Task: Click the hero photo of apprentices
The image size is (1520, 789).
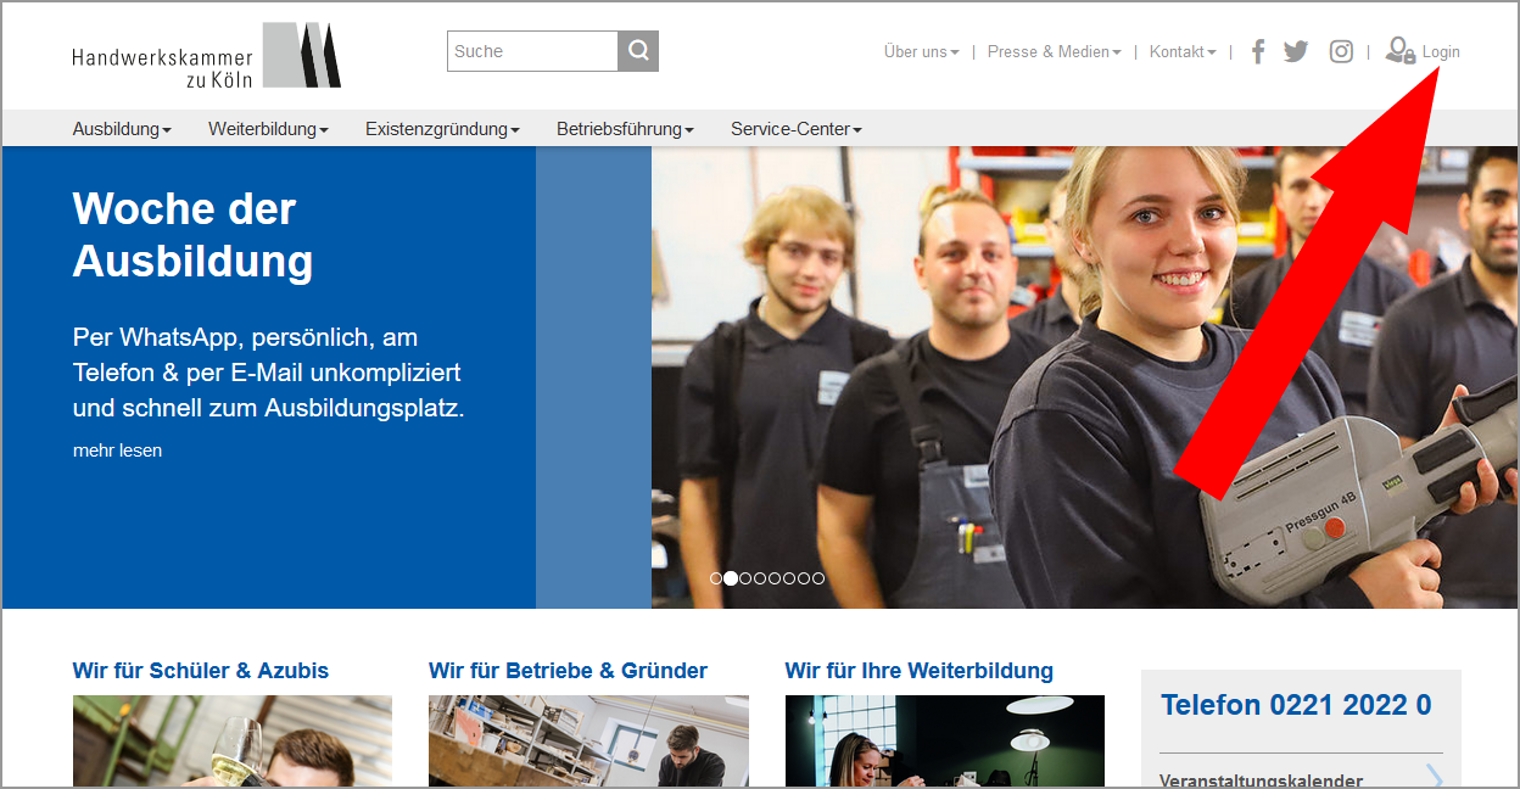Action: [x=1084, y=377]
